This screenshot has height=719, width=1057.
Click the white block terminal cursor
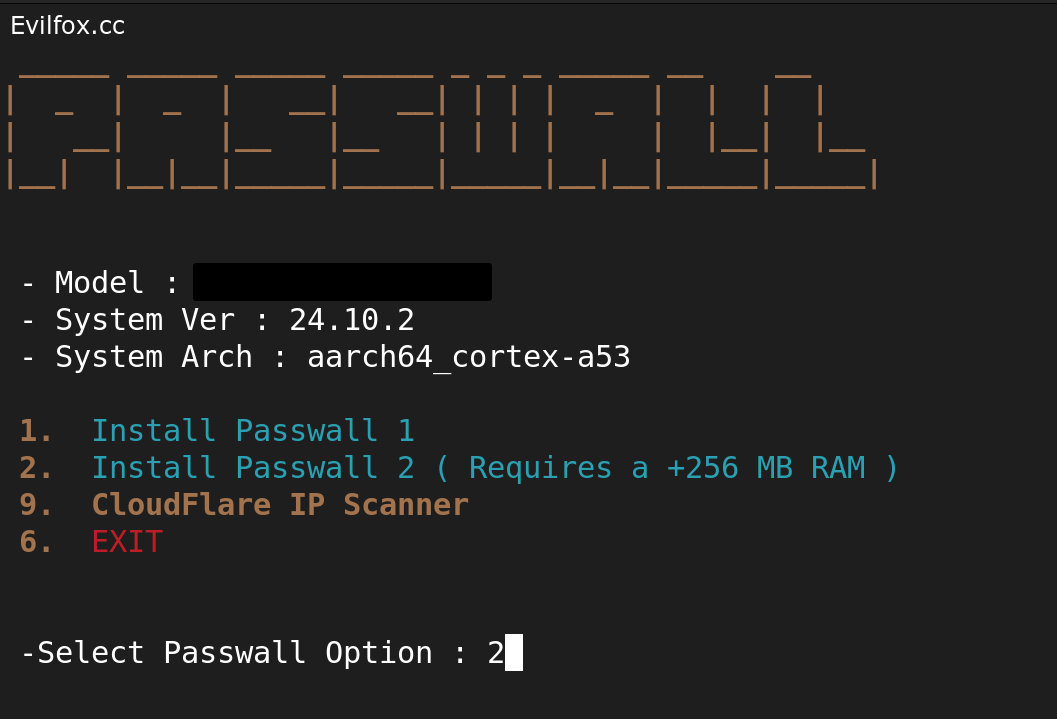point(514,653)
